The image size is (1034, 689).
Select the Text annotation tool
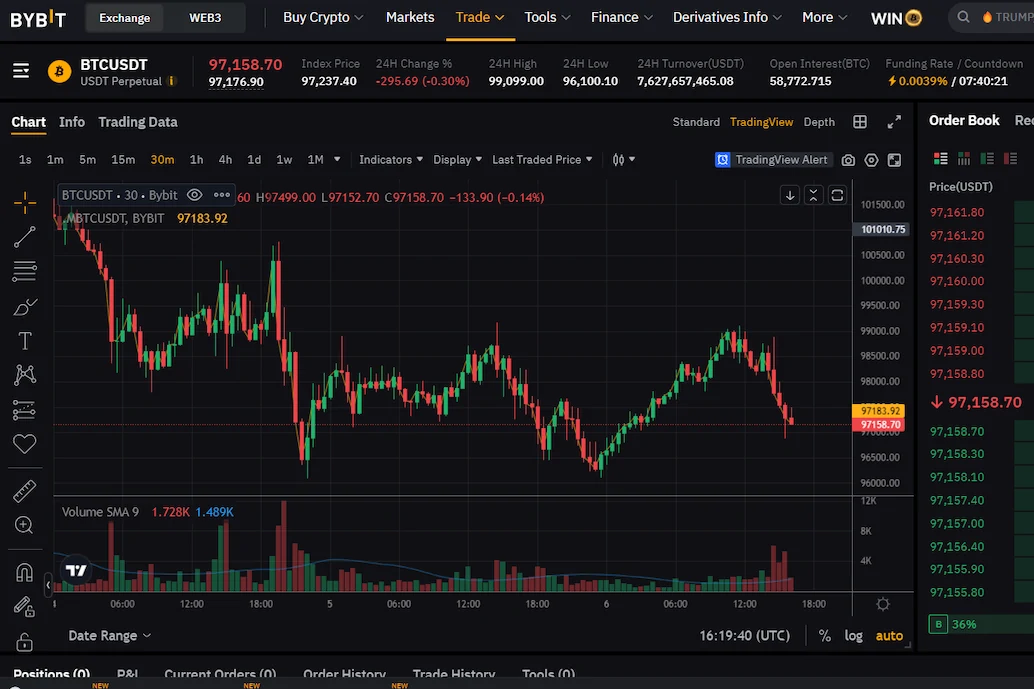pos(24,341)
